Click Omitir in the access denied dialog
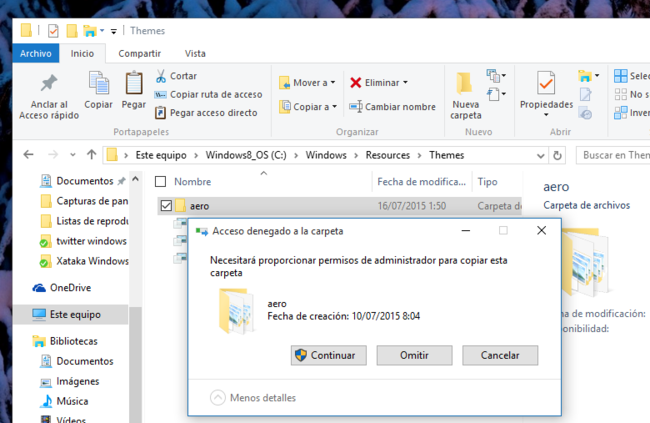This screenshot has width=650, height=423. pyautogui.click(x=414, y=355)
